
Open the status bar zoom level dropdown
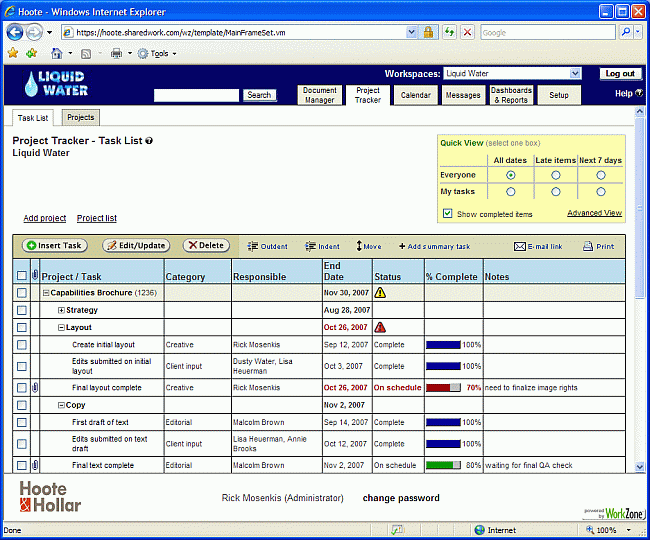point(629,530)
